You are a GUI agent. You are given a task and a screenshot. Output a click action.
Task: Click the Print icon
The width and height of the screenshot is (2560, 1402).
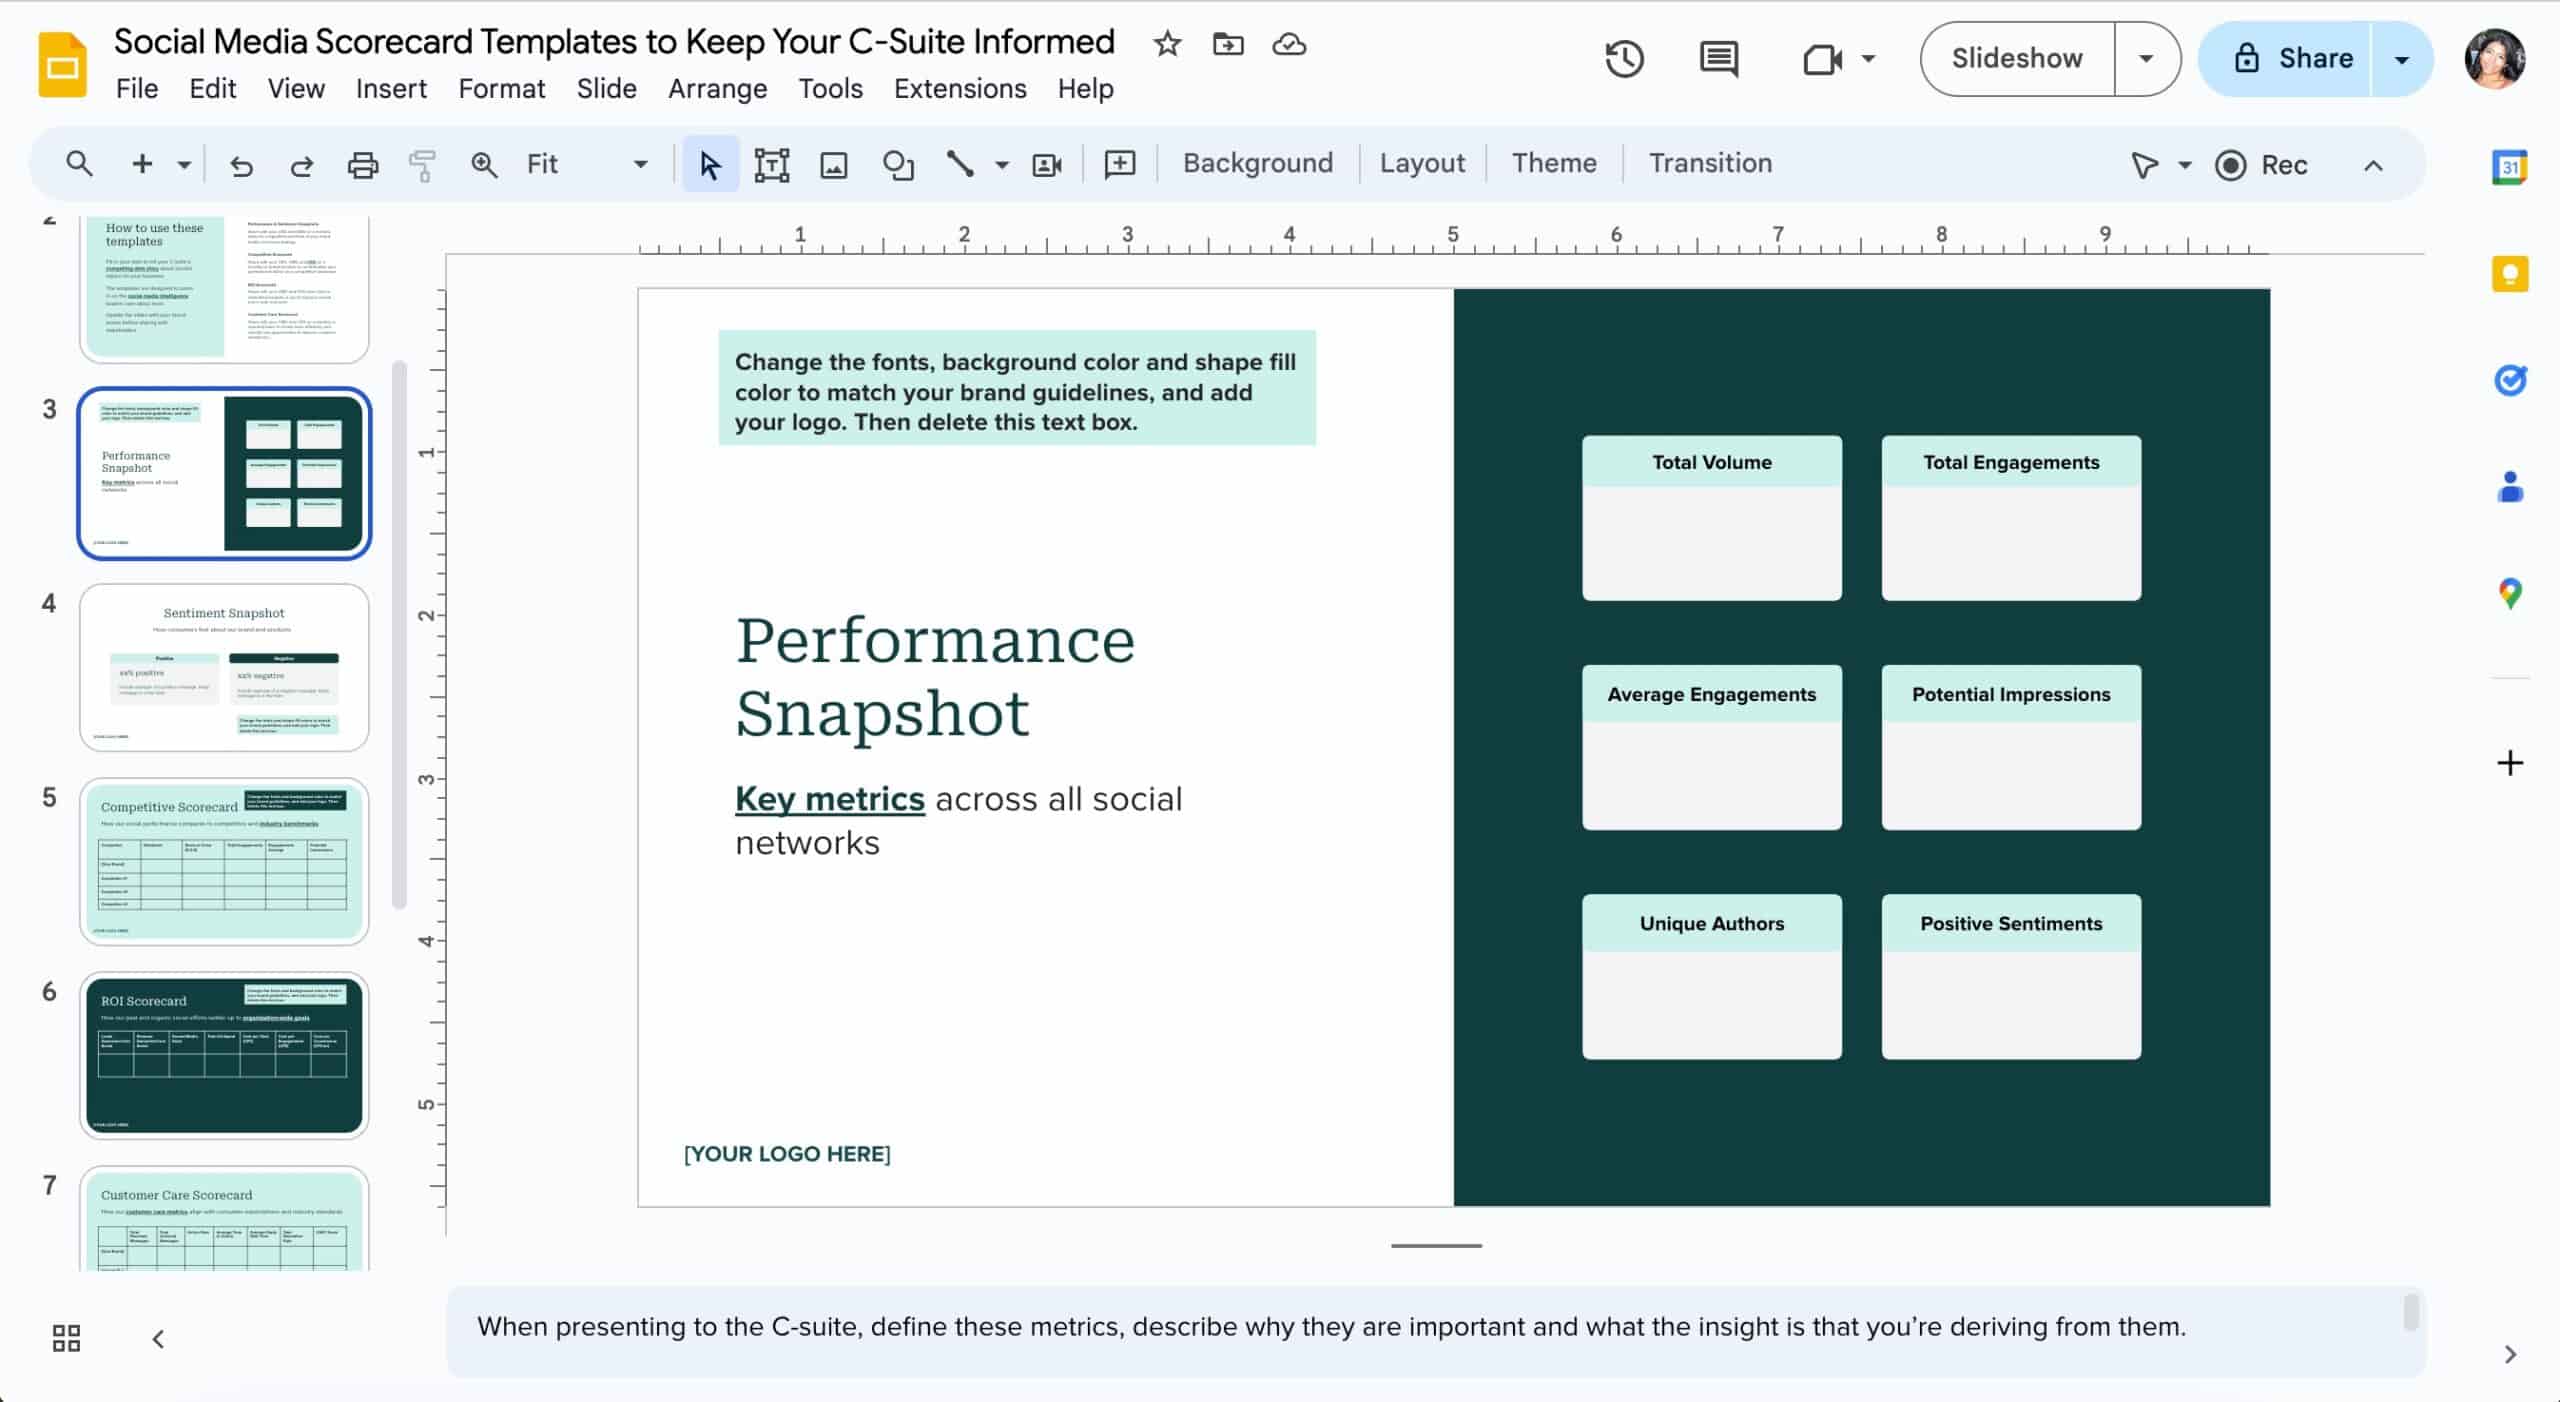coord(362,164)
